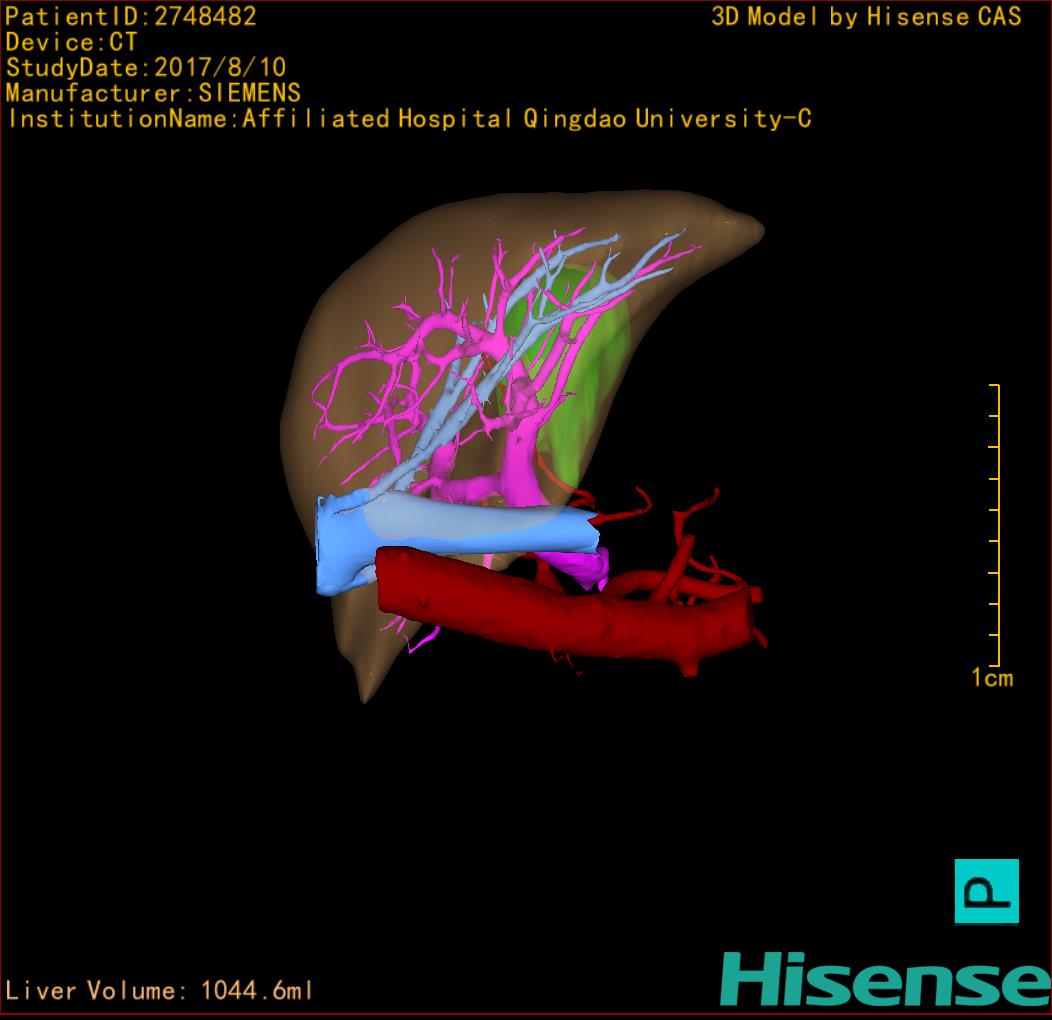This screenshot has height=1020, width=1052.
Task: Click the Hisense logo
Action: pos(885,979)
